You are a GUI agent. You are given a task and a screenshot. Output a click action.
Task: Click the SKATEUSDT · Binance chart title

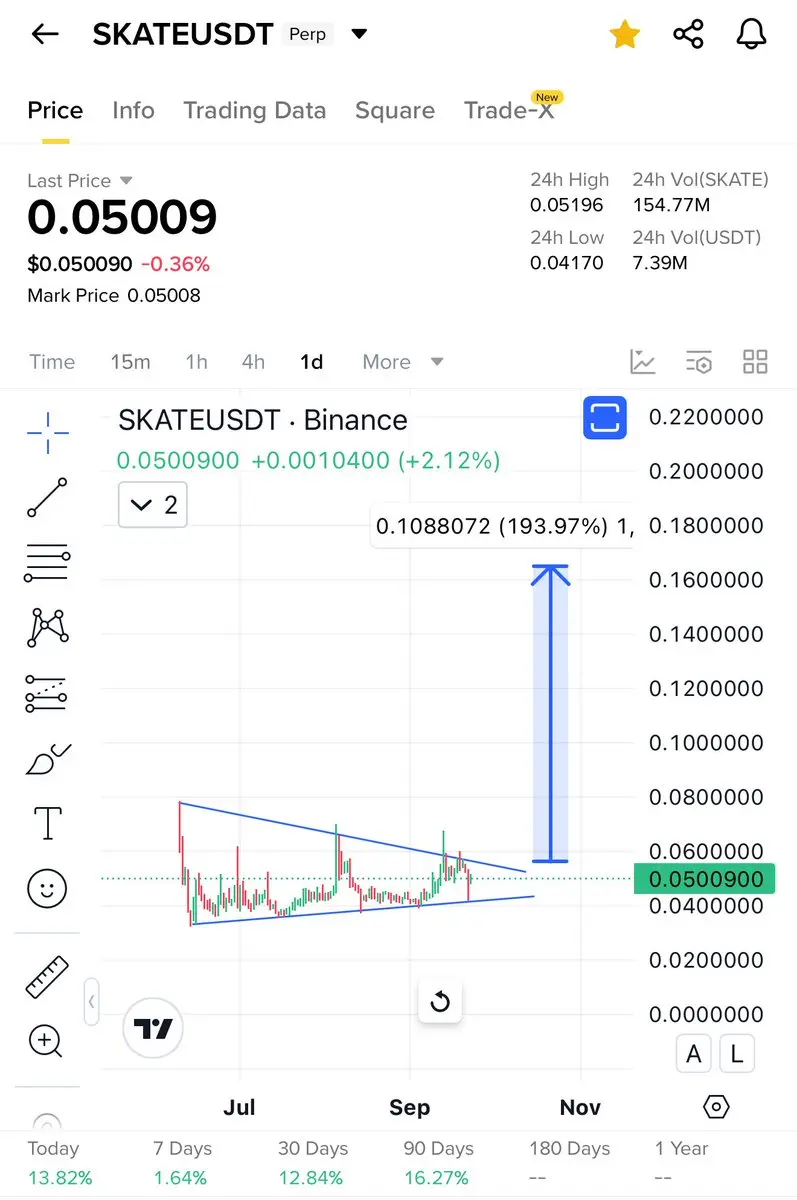263,420
